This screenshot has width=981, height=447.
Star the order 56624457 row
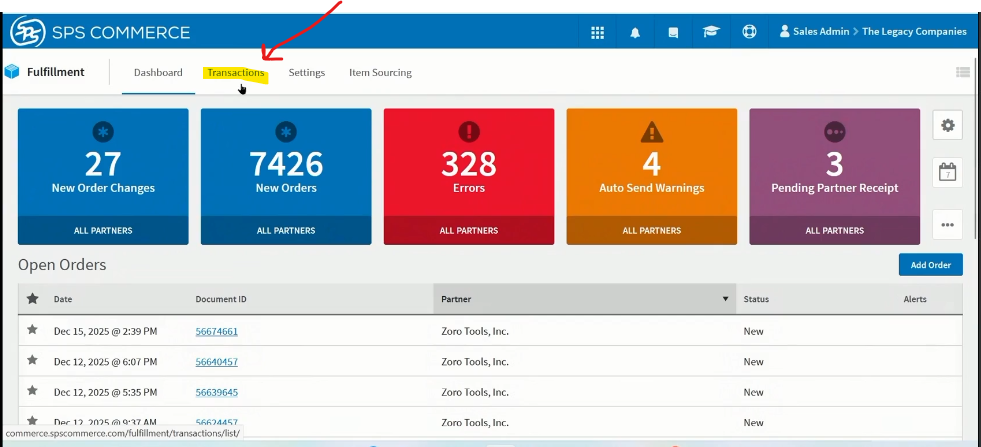tap(33, 421)
